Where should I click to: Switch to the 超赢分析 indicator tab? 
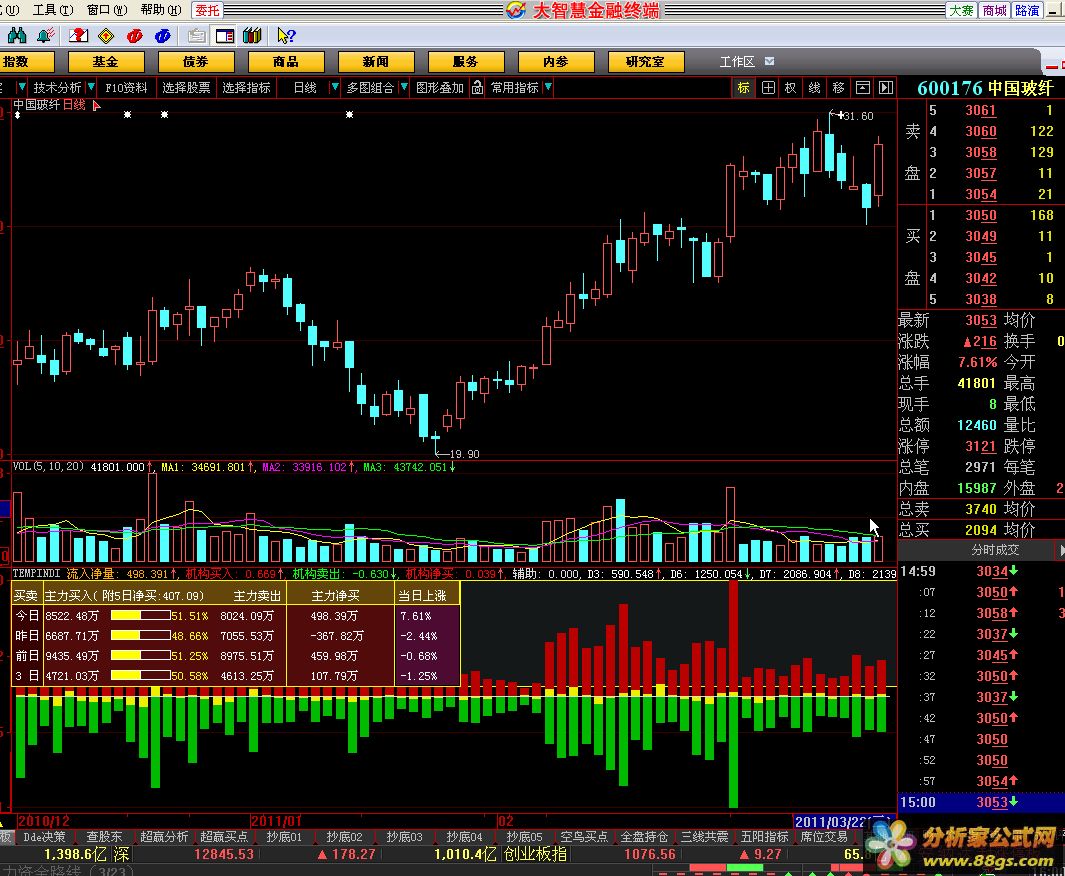(164, 837)
